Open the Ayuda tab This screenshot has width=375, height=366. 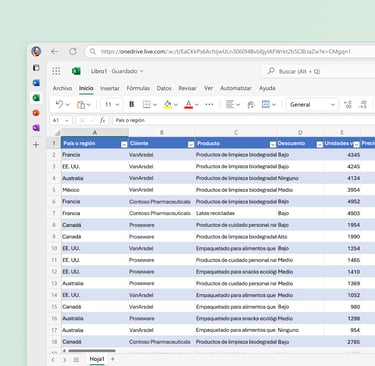pyautogui.click(x=267, y=88)
